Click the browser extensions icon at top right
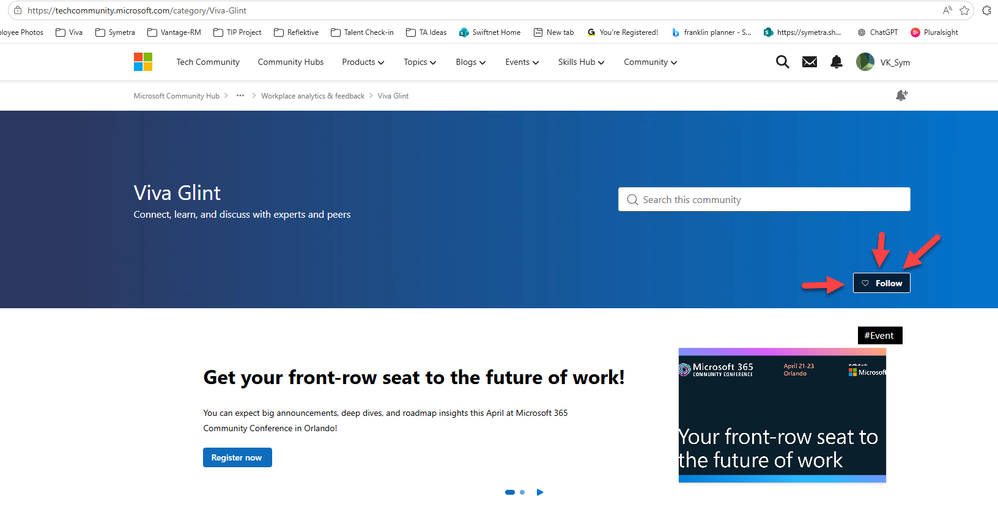The image size is (998, 518). click(987, 10)
